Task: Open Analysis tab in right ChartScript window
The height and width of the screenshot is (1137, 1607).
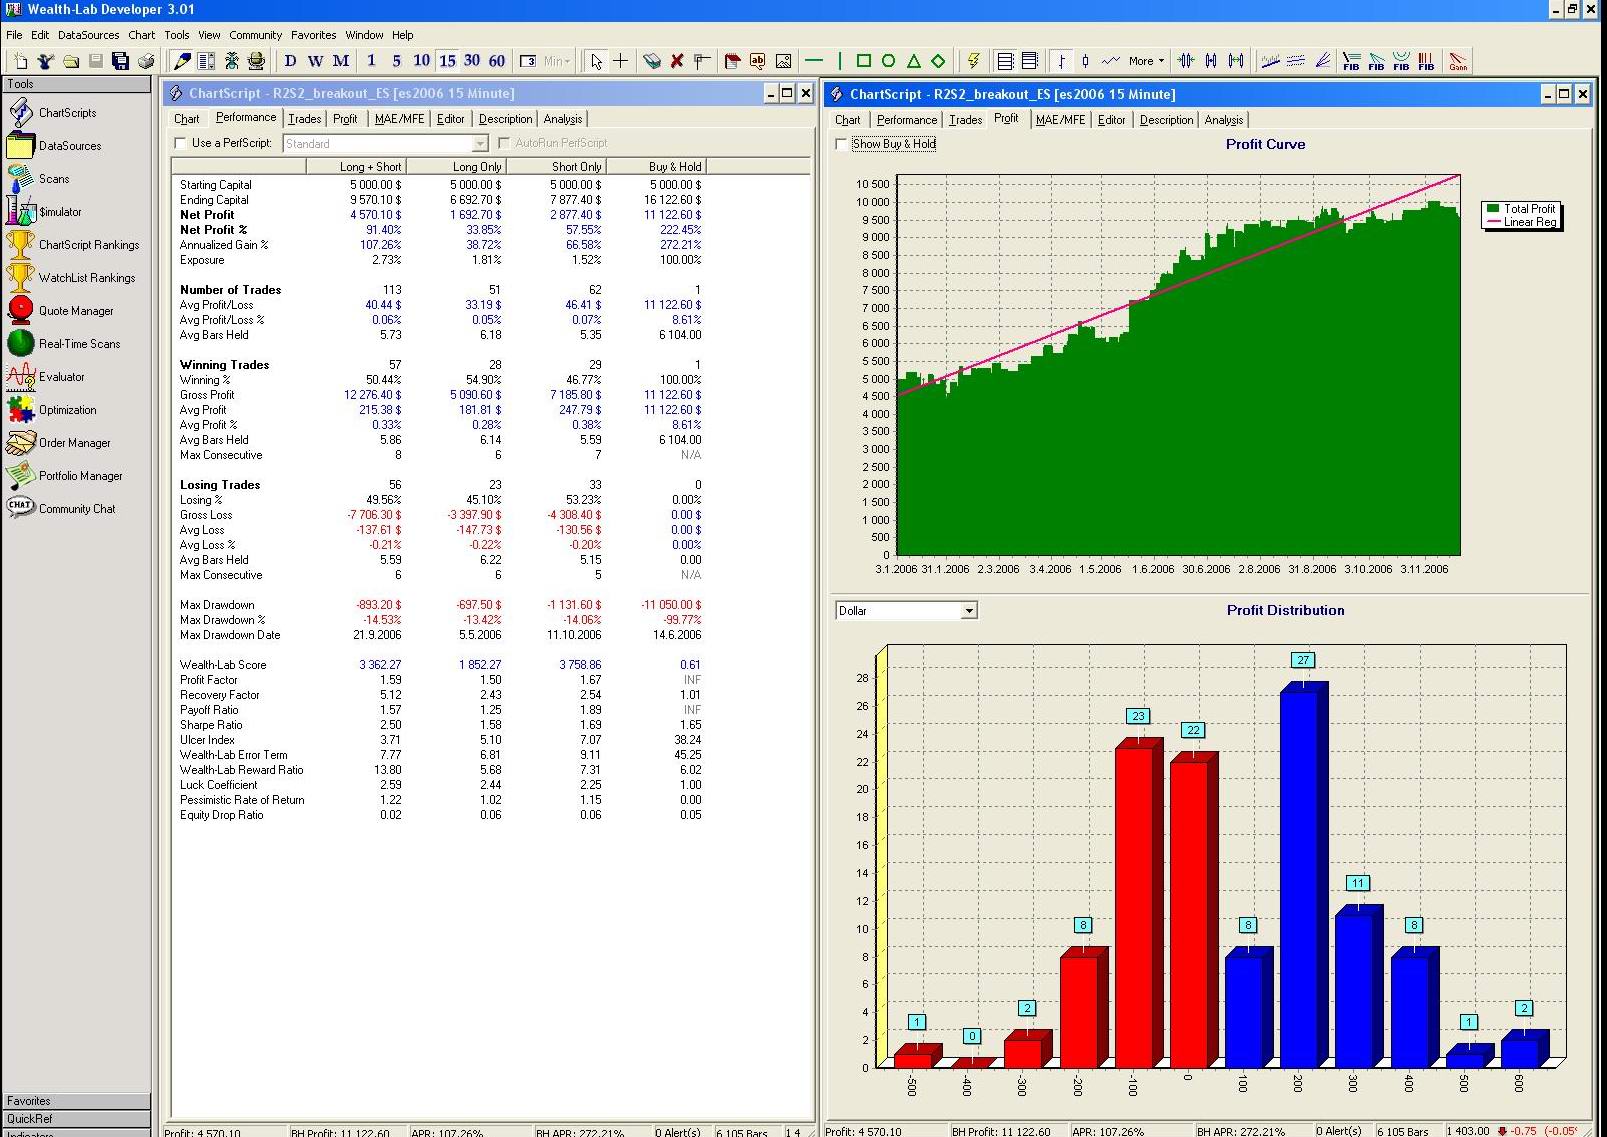Action: pos(1224,120)
